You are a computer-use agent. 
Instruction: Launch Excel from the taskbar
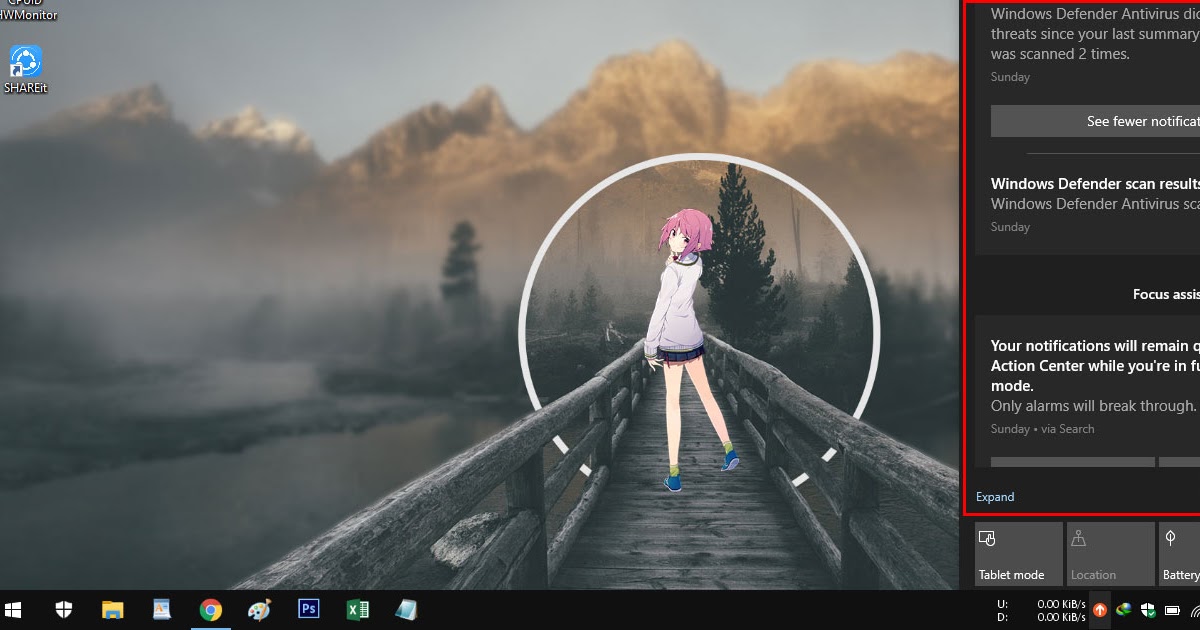click(357, 609)
